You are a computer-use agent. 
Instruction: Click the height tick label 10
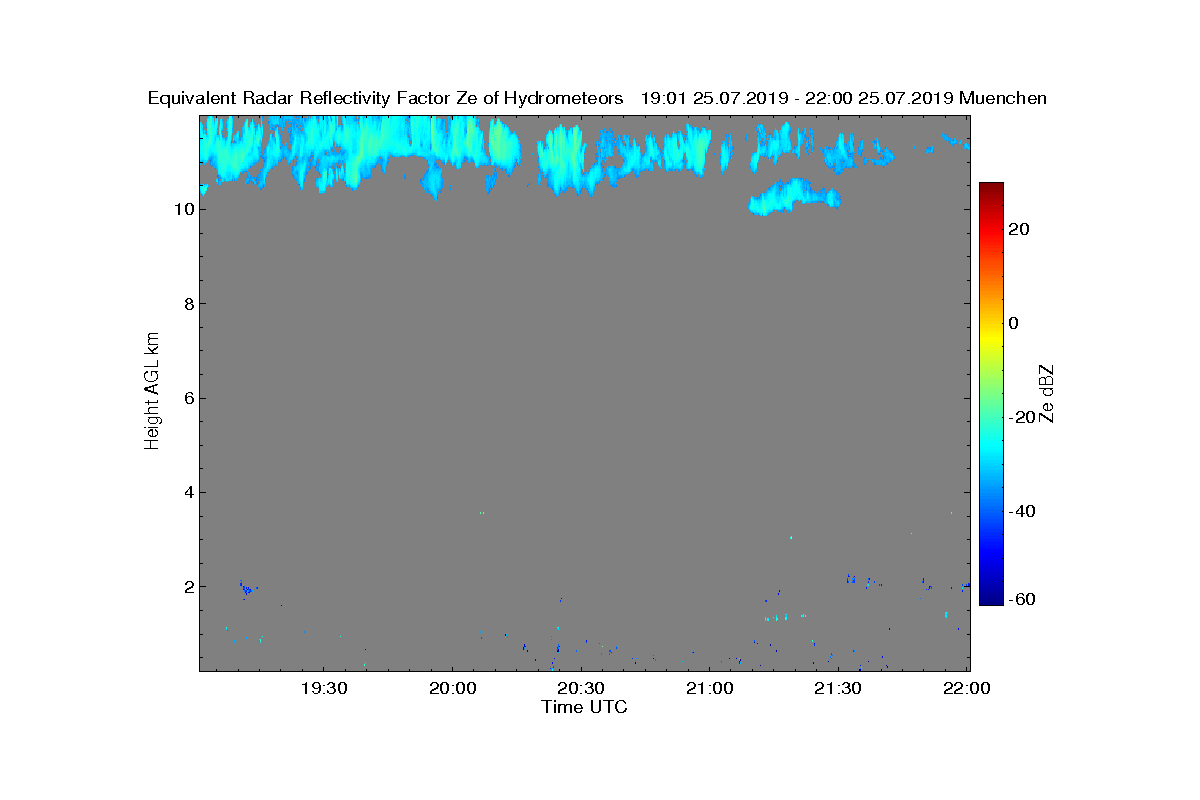pyautogui.click(x=182, y=210)
